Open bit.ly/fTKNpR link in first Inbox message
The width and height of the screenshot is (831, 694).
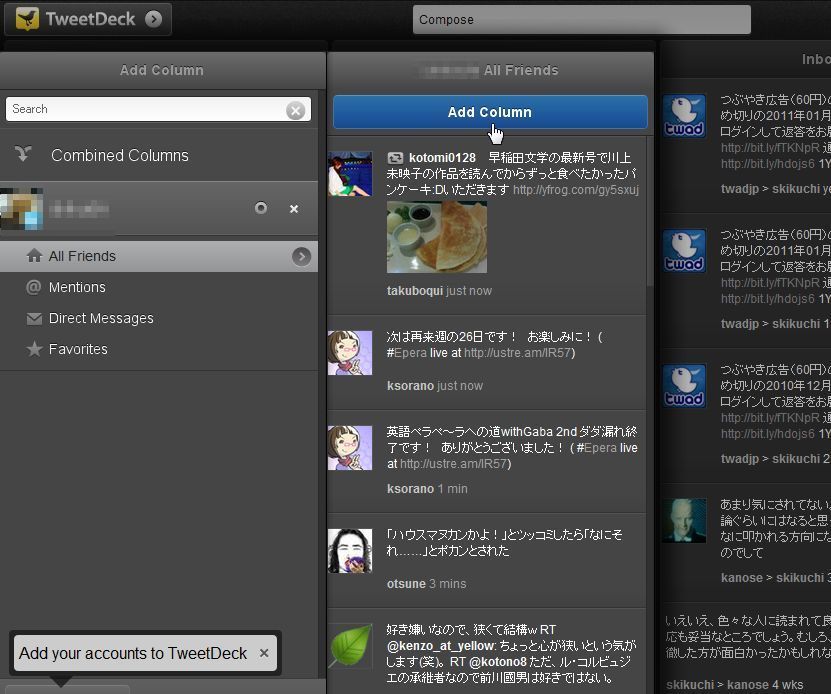pyautogui.click(x=770, y=148)
